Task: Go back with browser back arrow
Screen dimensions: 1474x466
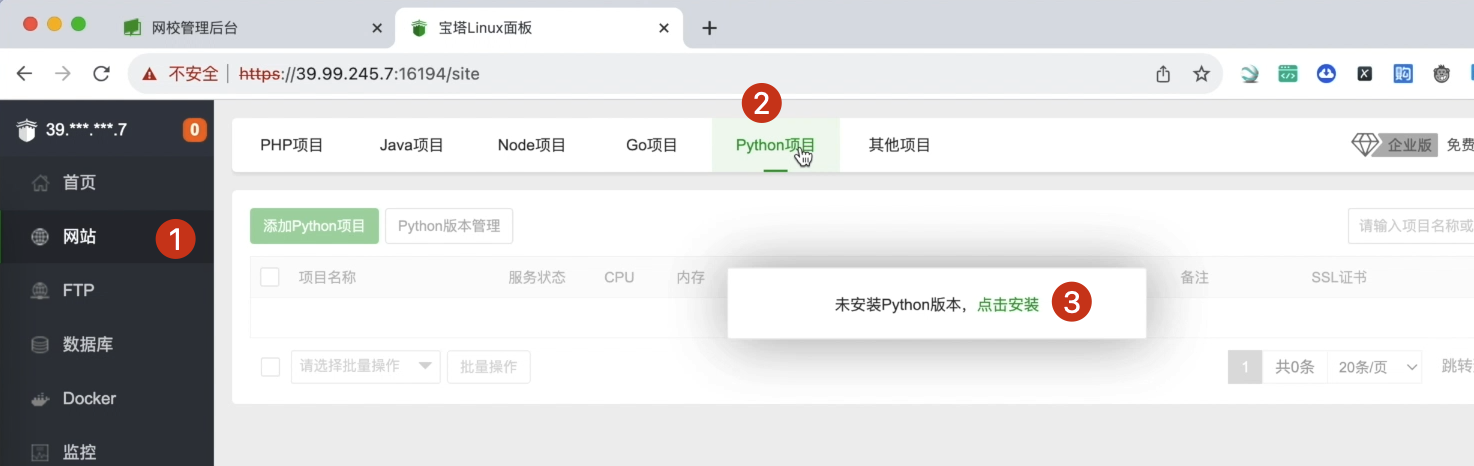Action: tap(24, 73)
